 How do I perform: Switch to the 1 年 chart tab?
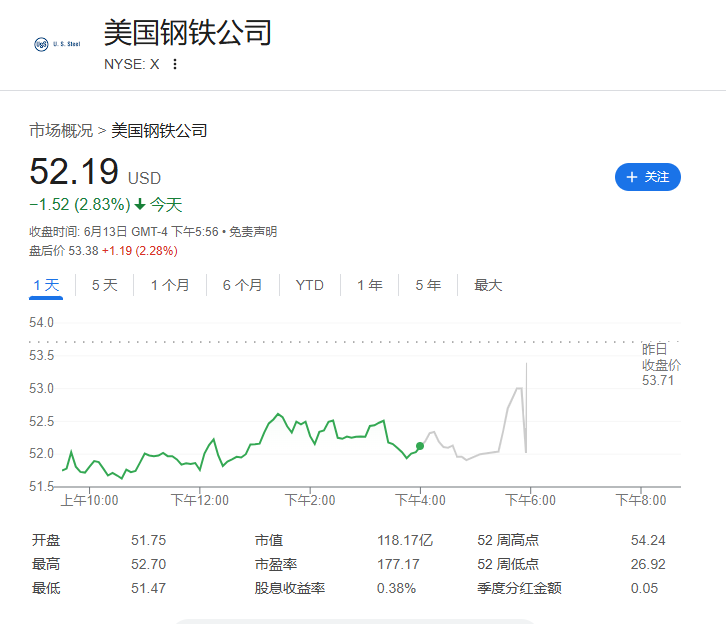(369, 285)
